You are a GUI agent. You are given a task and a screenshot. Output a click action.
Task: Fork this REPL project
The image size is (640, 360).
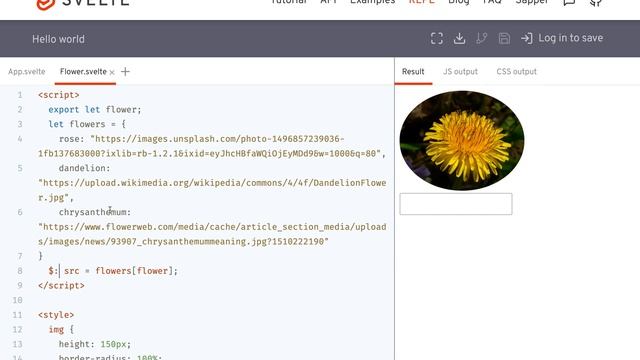482,38
